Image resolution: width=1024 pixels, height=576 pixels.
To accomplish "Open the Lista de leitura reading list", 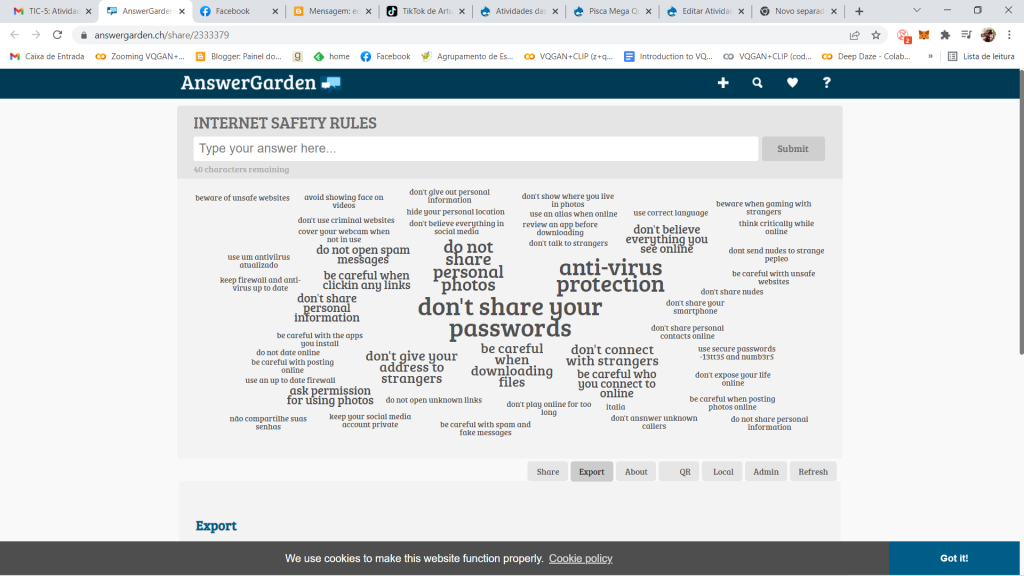I will click(x=981, y=57).
